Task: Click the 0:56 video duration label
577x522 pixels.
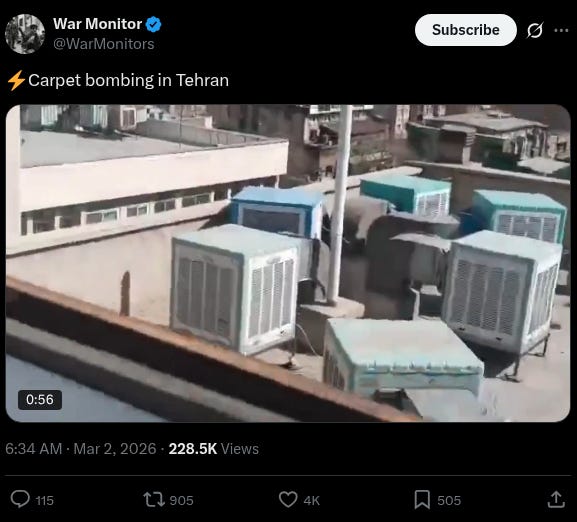Action: 40,400
